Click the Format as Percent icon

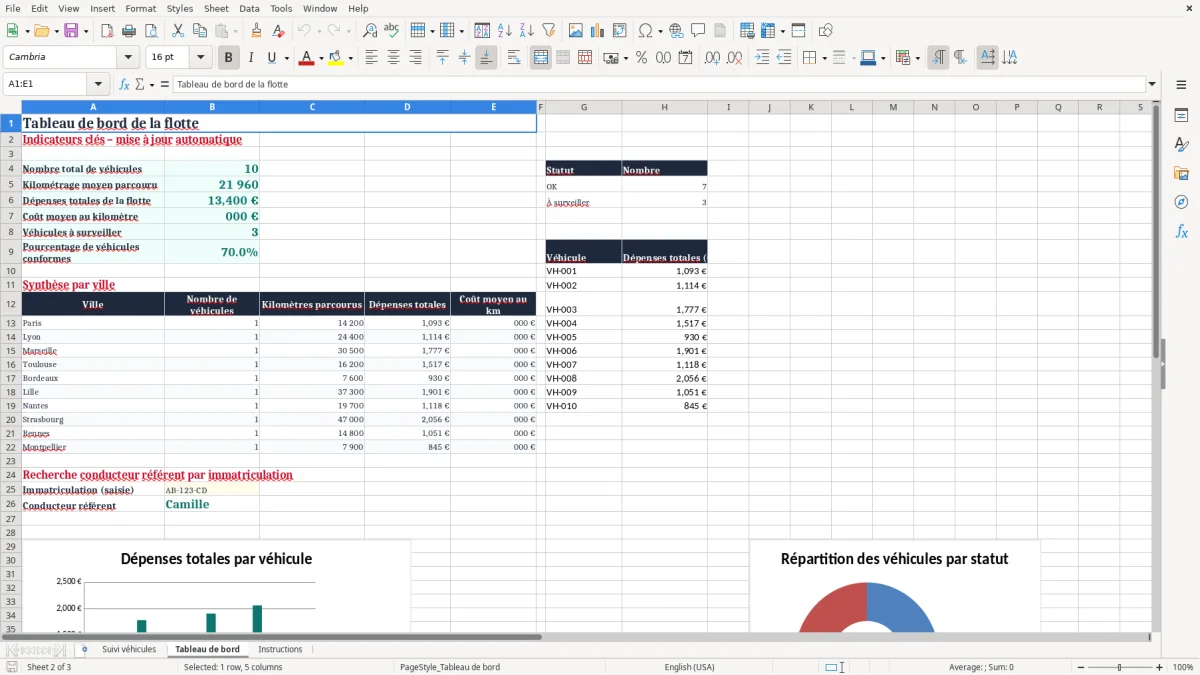coord(642,58)
